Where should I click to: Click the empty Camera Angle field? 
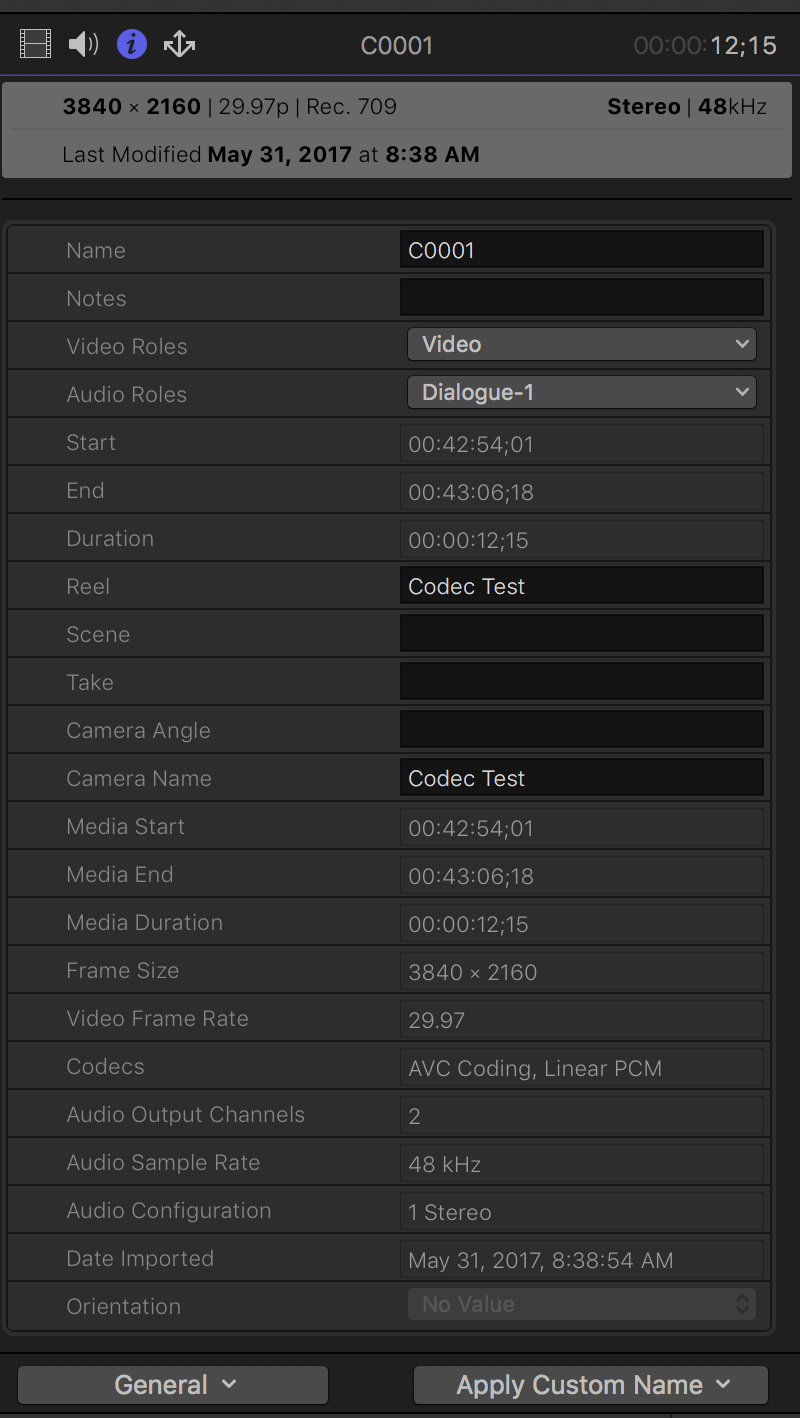coord(581,730)
